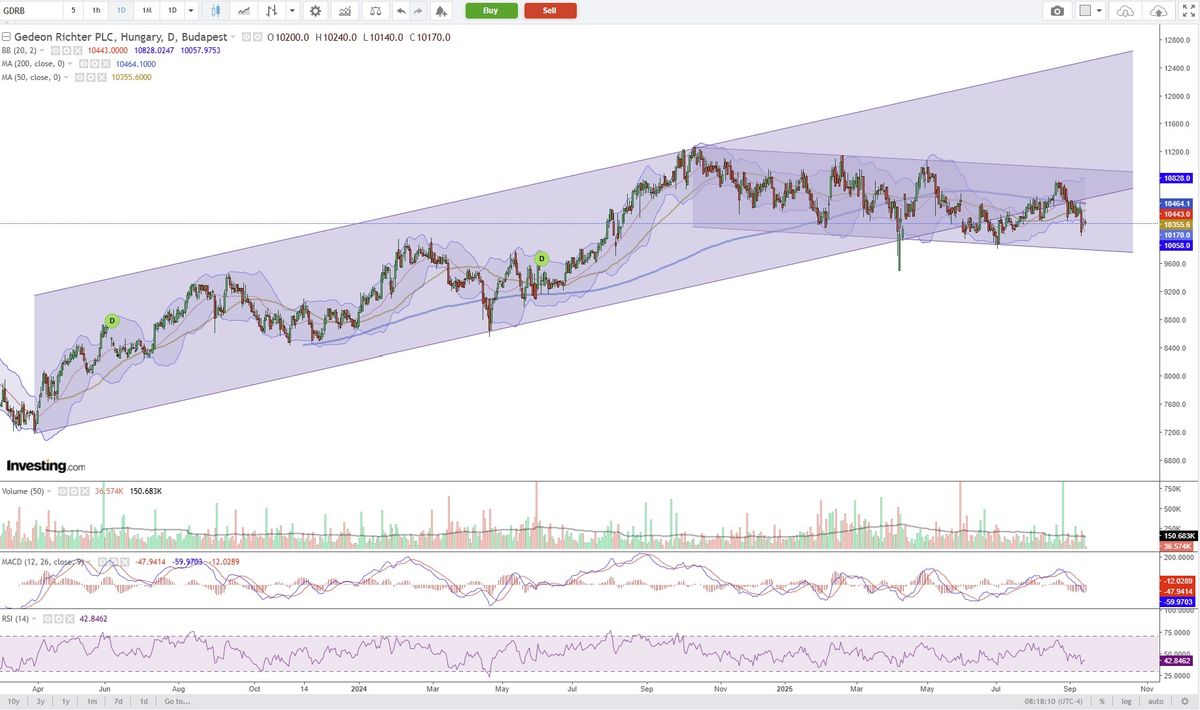Click the green Buy button
This screenshot has height=710, width=1200.
(x=491, y=10)
